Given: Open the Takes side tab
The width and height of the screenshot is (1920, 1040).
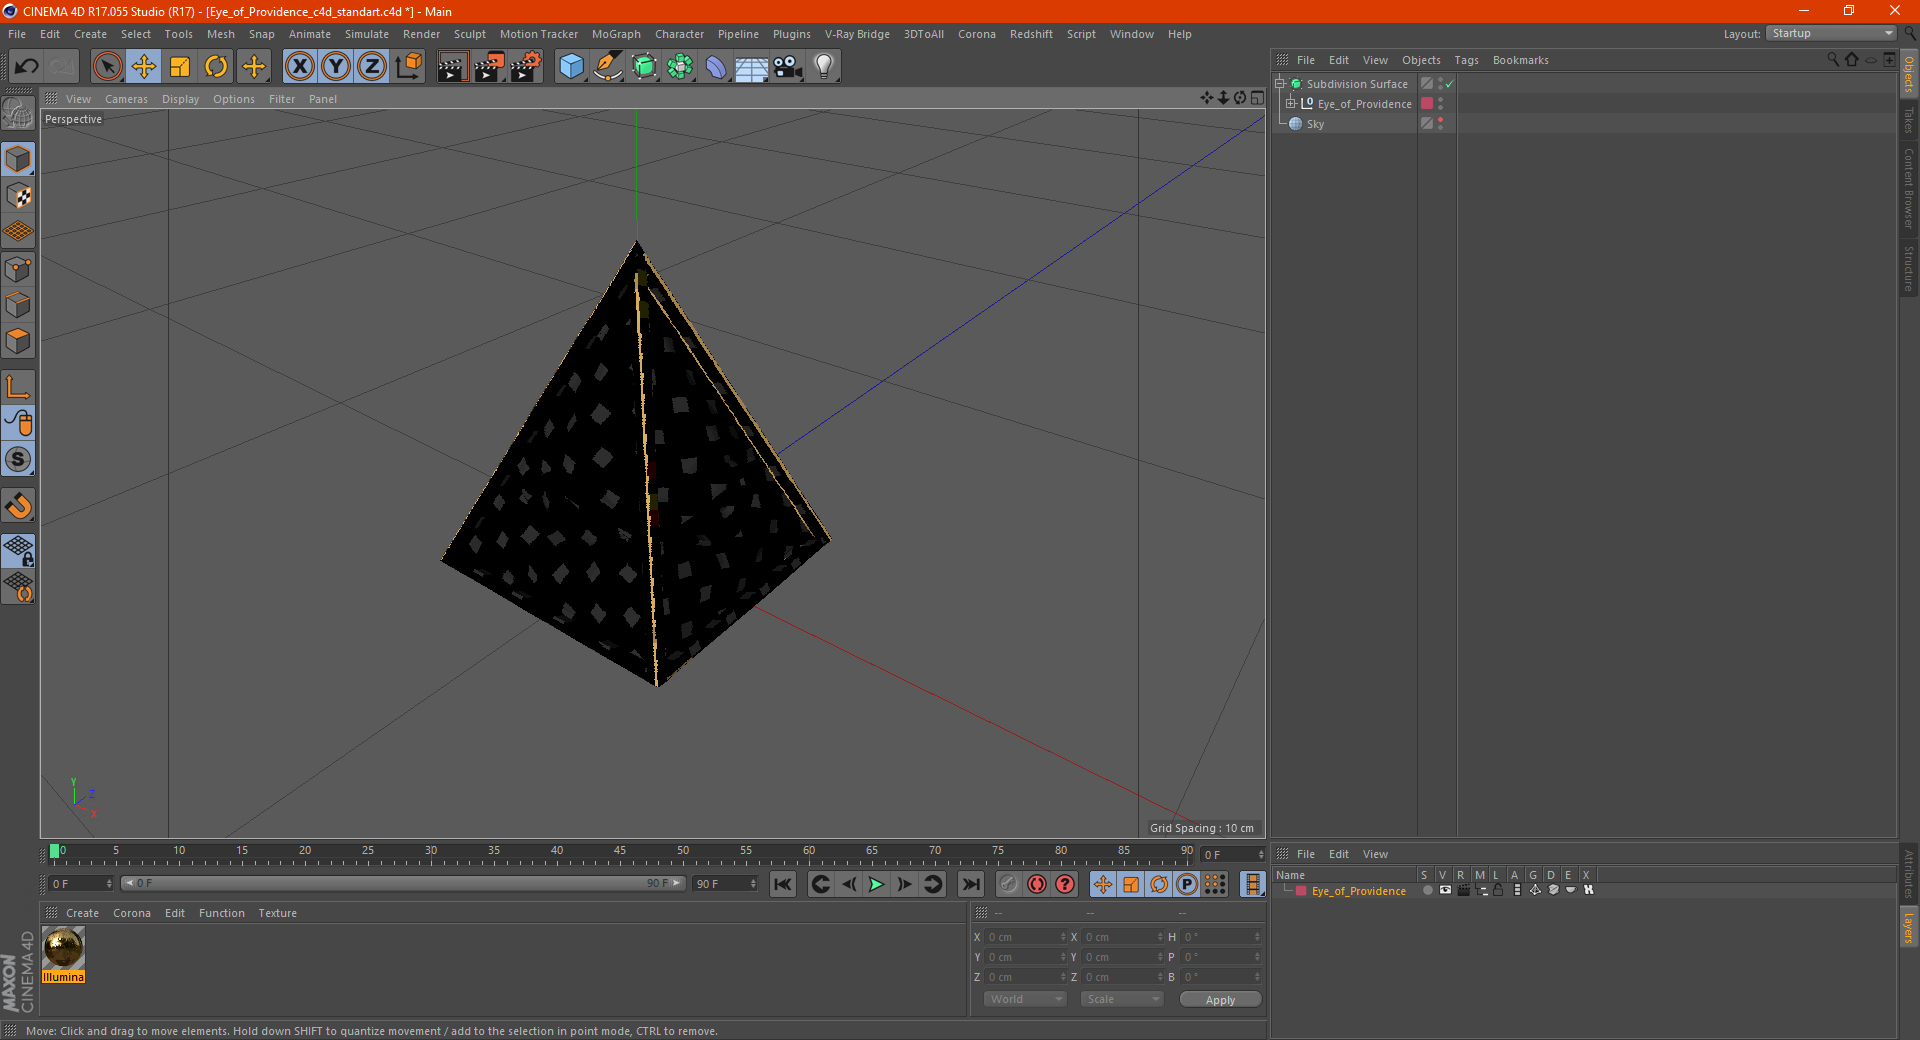Looking at the screenshot, I should (x=1909, y=120).
